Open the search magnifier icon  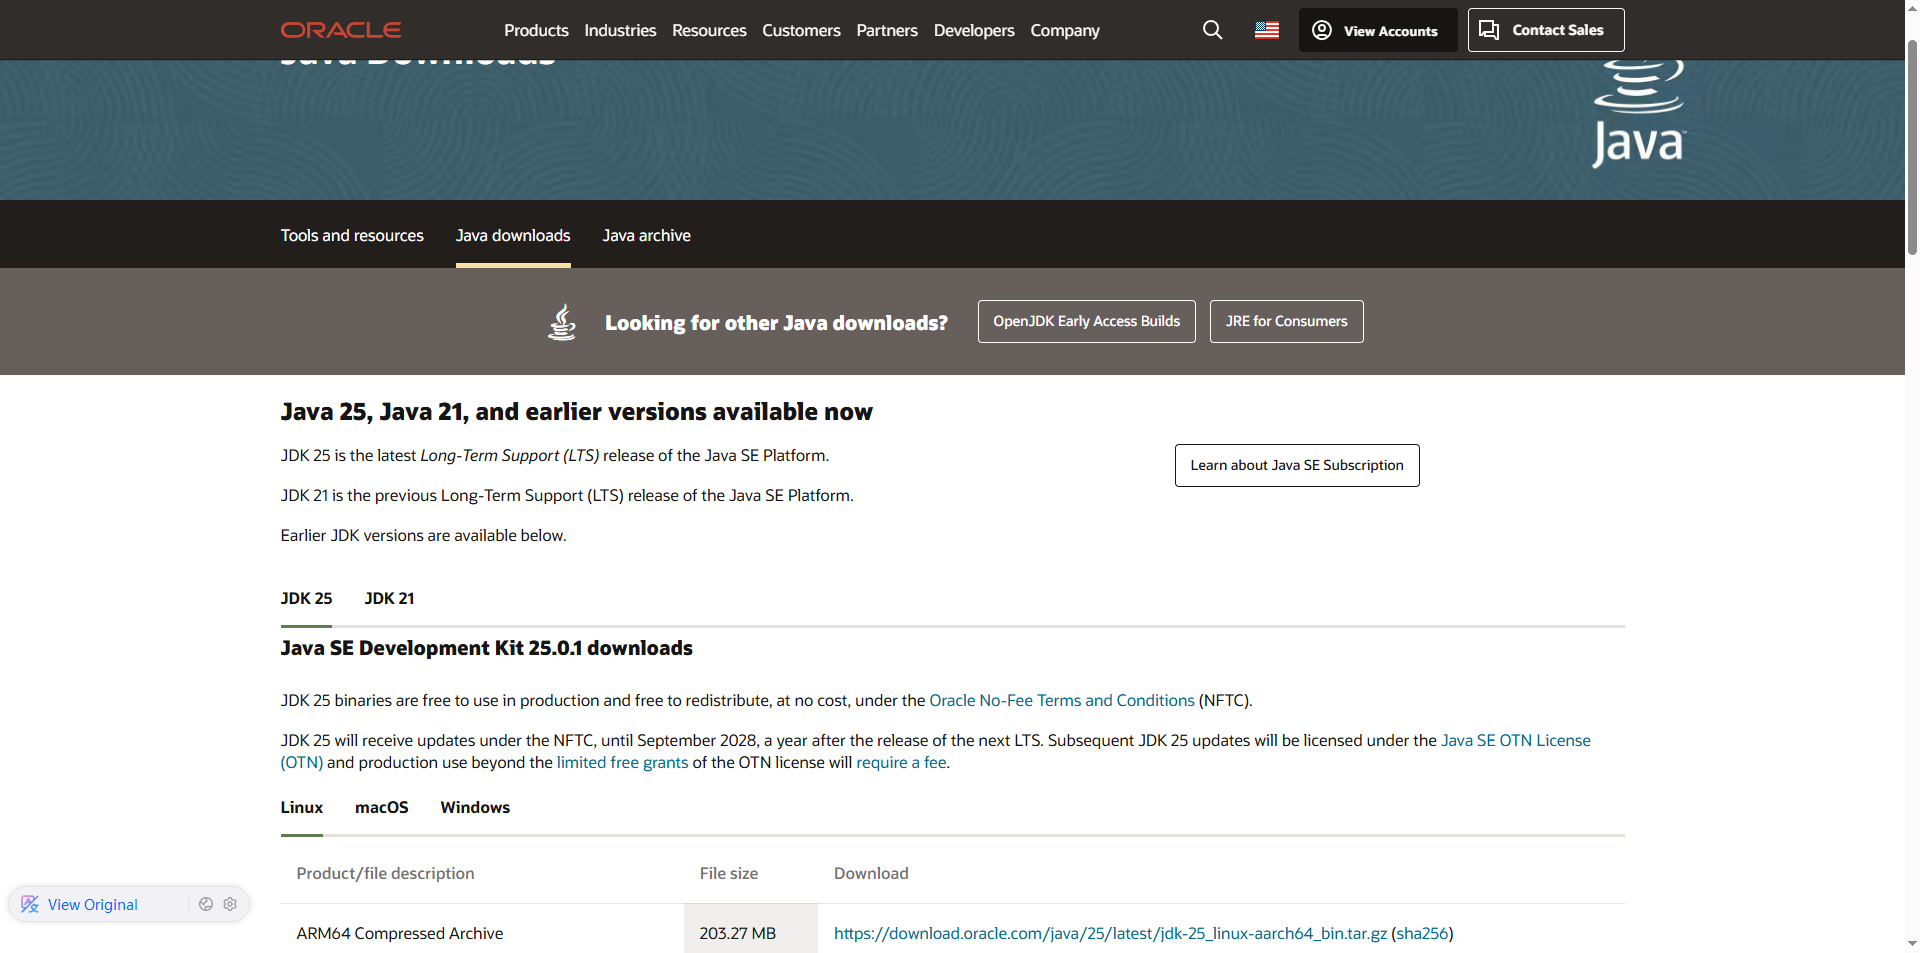(x=1212, y=30)
